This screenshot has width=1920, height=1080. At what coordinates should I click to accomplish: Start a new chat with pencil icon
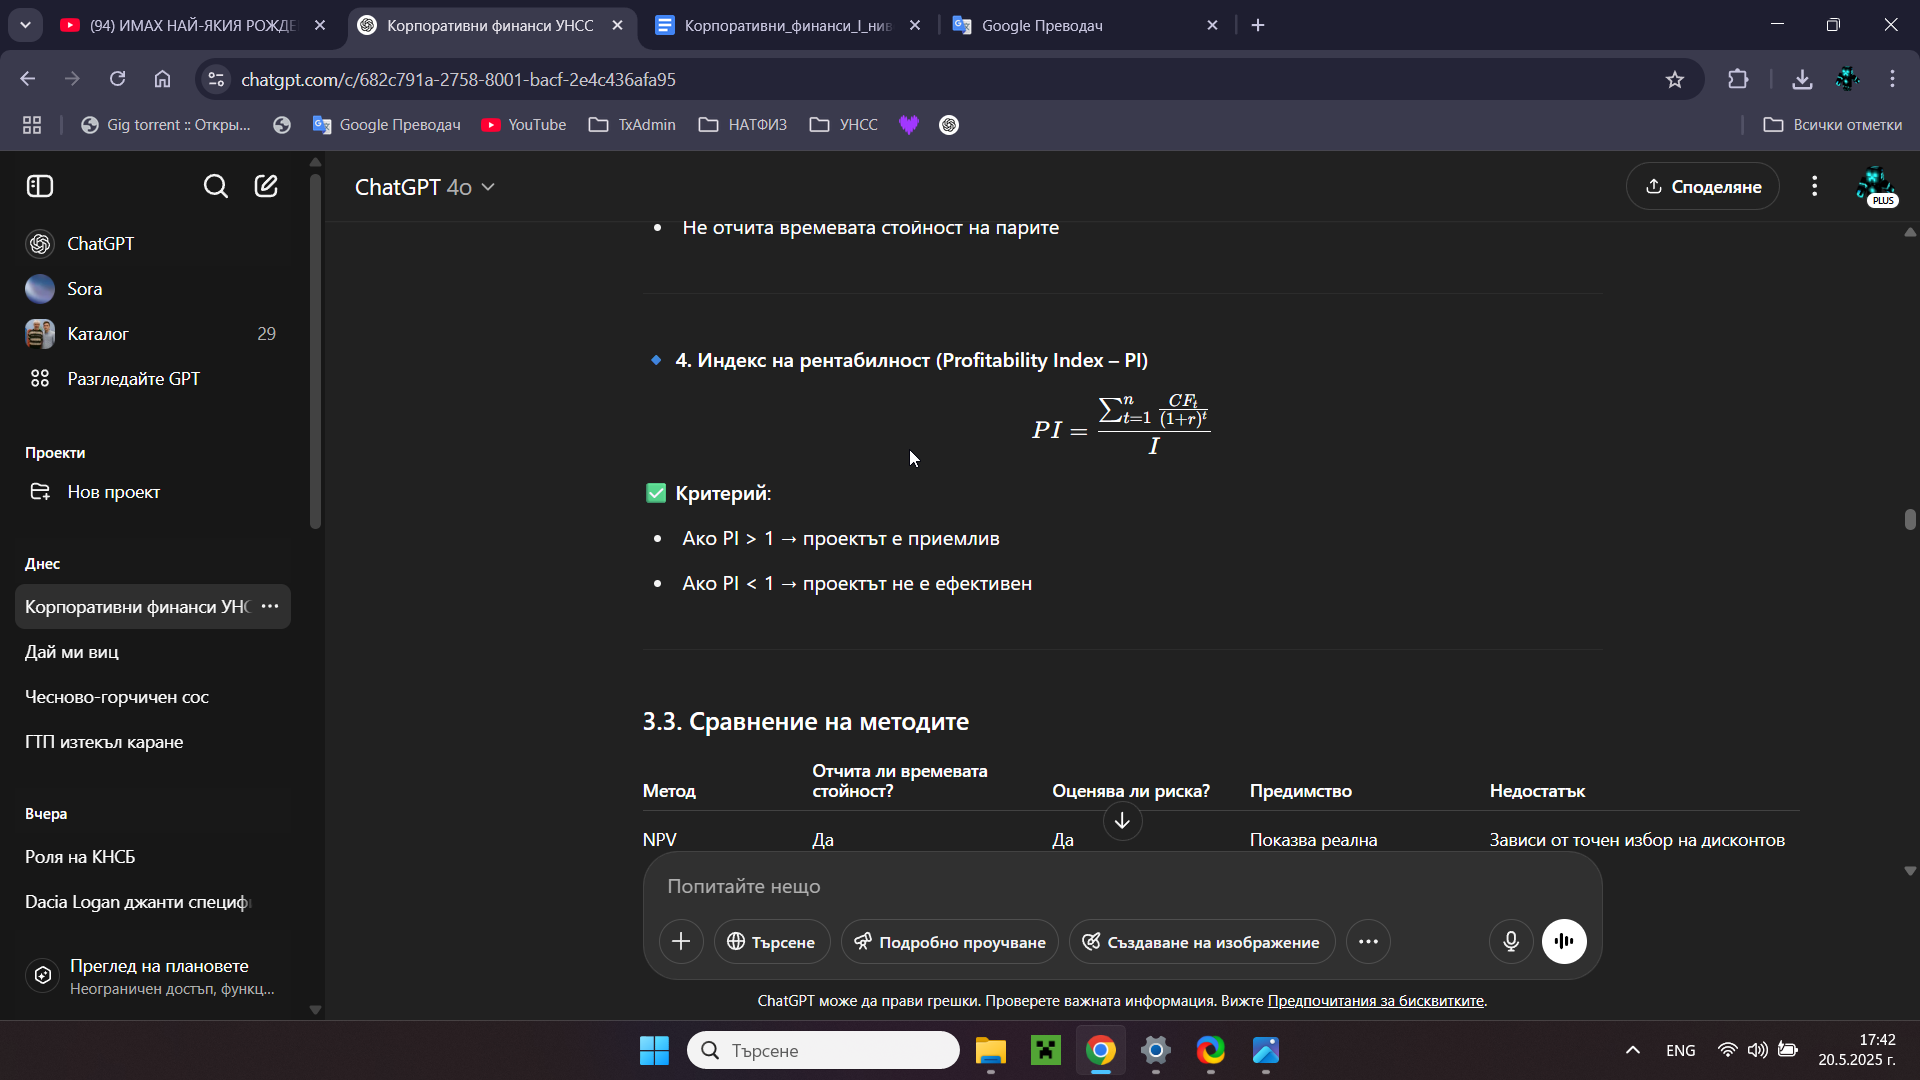click(266, 186)
